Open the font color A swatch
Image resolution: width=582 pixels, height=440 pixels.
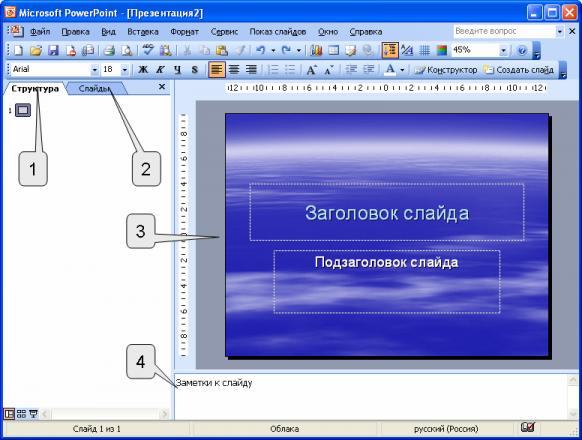point(390,69)
